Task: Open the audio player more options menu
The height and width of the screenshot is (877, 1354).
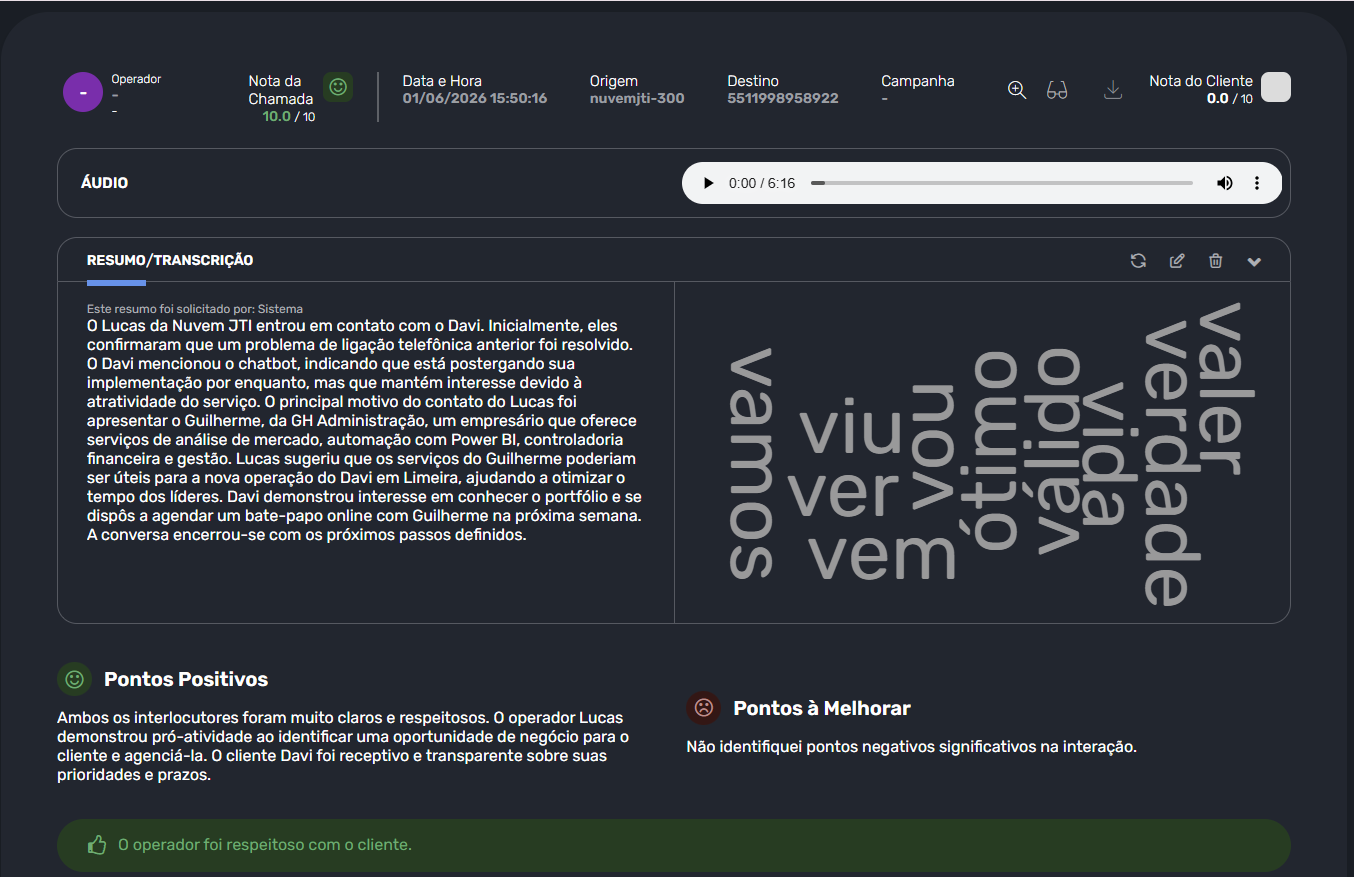Action: tap(1257, 183)
